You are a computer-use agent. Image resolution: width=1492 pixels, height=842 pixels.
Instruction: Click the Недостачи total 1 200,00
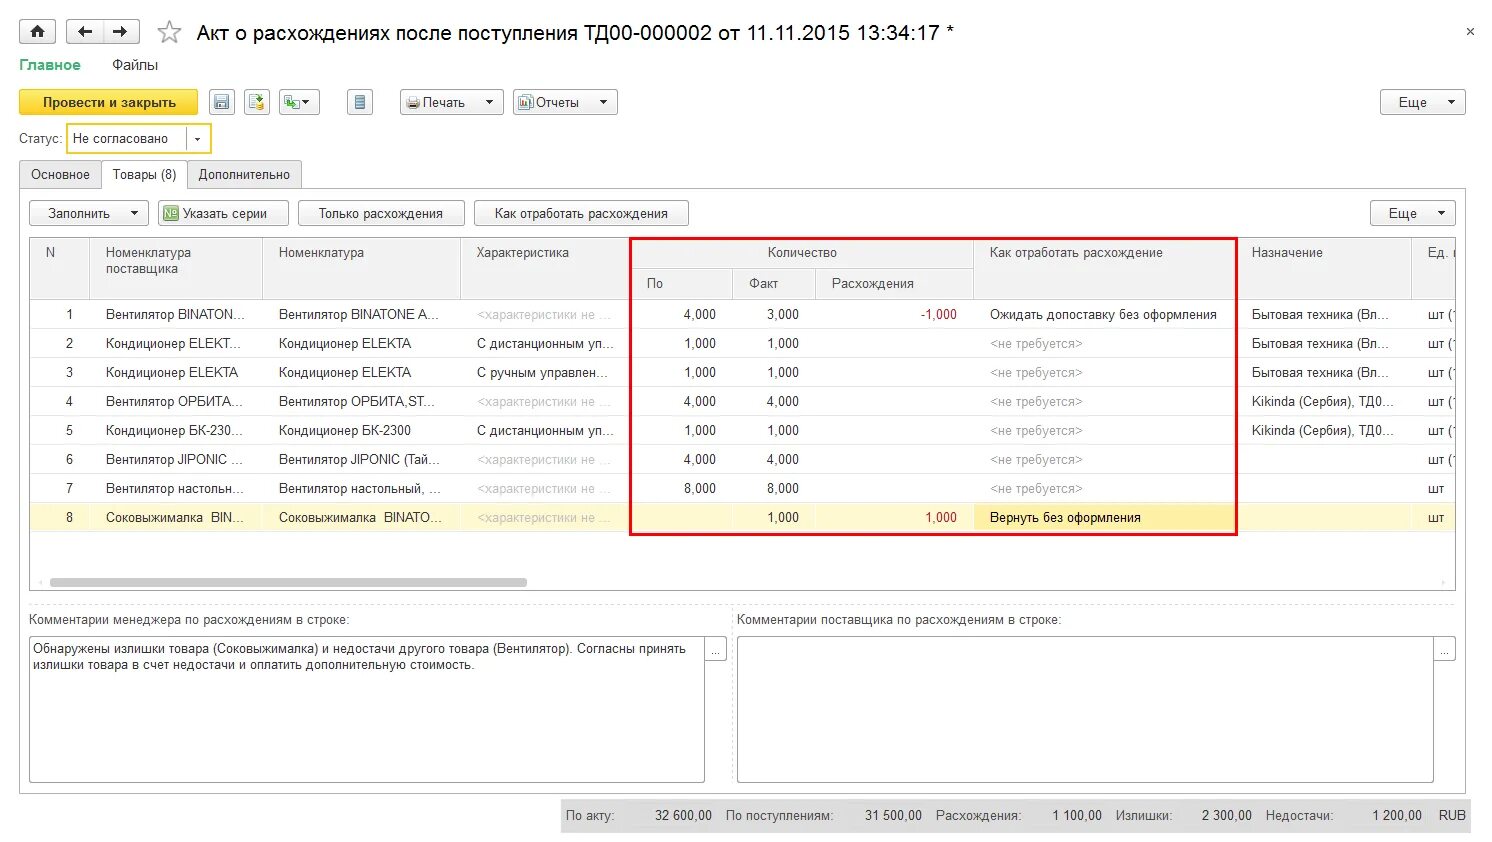pos(1396,815)
